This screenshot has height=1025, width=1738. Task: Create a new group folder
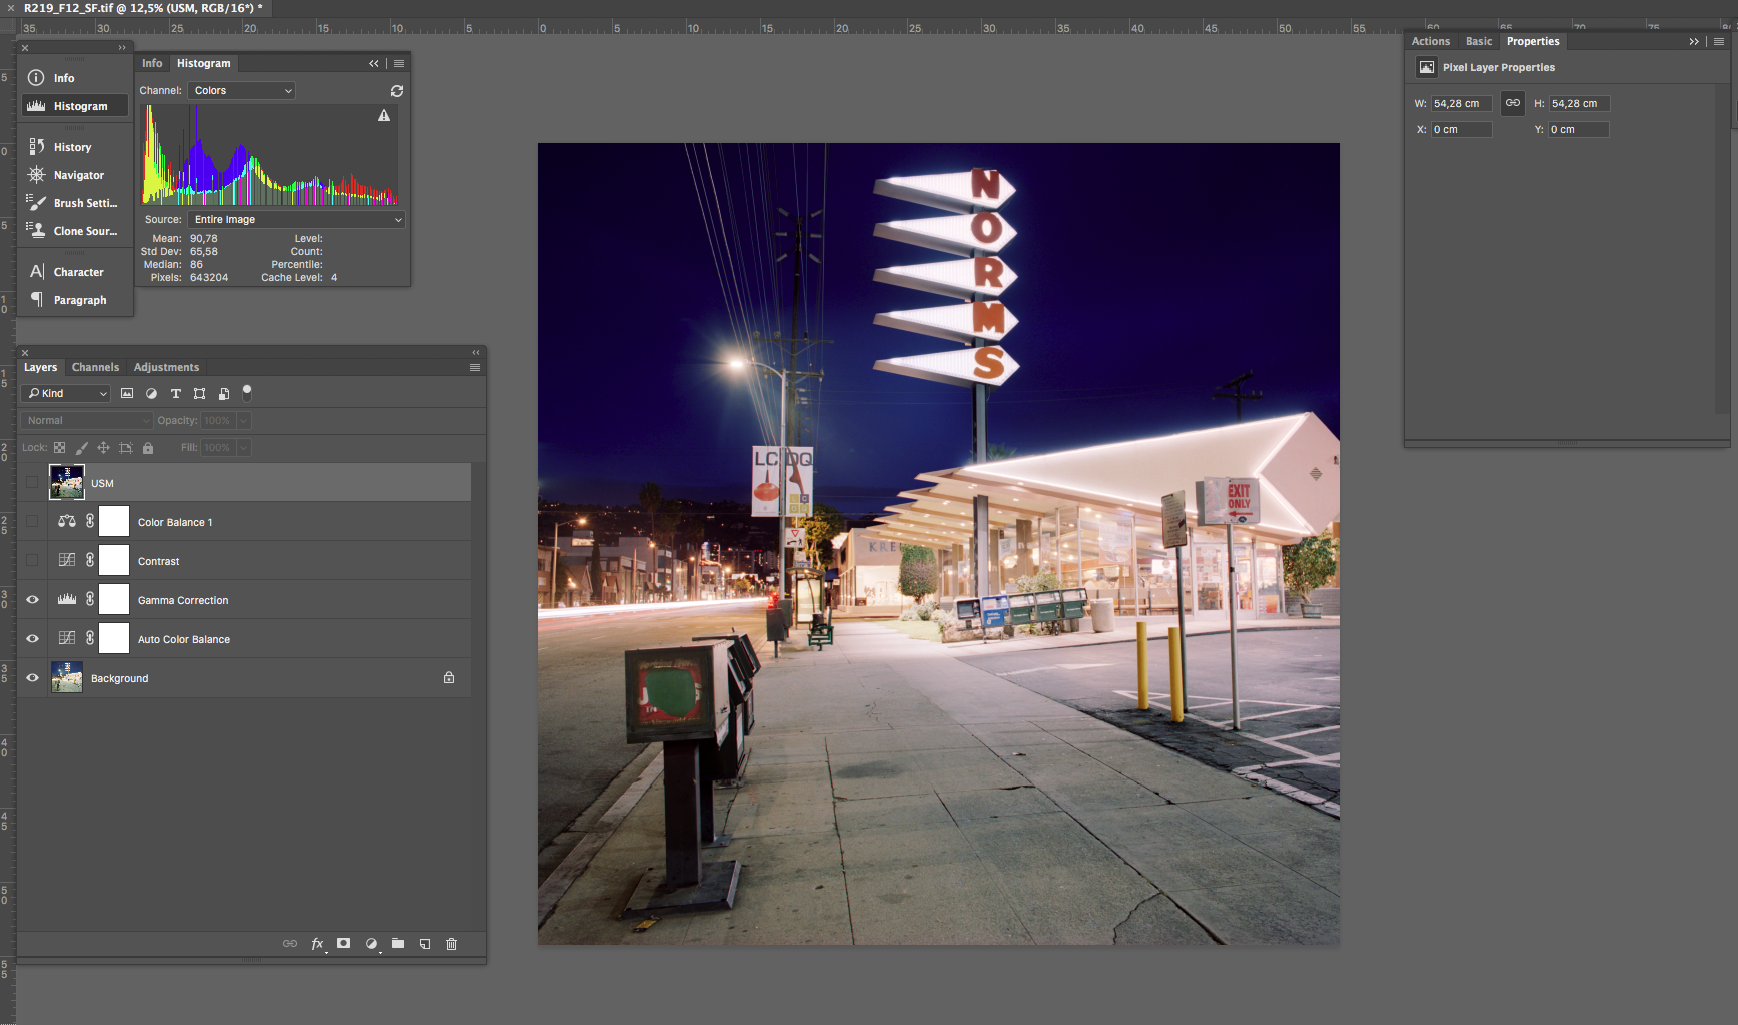[397, 943]
